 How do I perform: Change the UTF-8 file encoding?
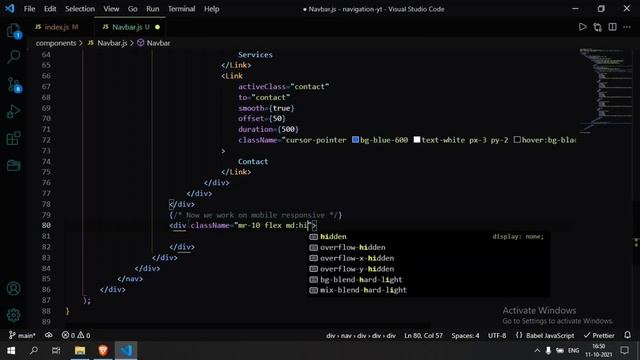(x=497, y=336)
